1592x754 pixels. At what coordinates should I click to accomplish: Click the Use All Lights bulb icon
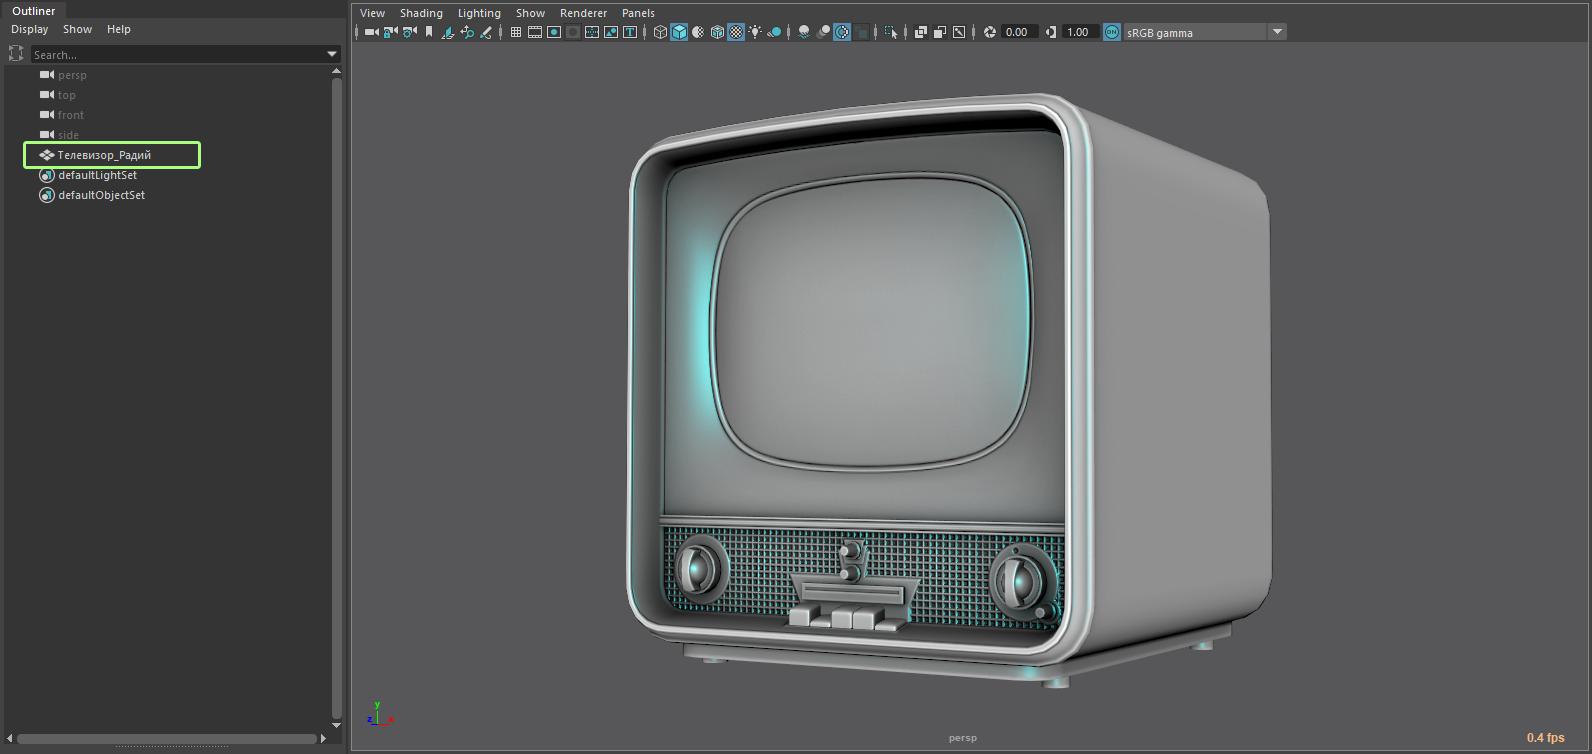coord(755,32)
